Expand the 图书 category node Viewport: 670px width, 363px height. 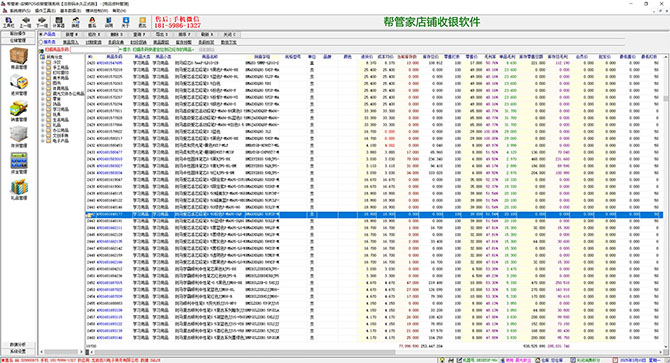[x=43, y=83]
